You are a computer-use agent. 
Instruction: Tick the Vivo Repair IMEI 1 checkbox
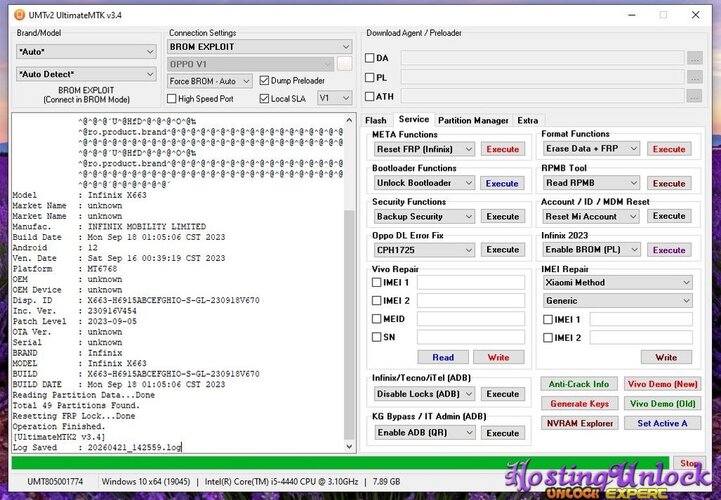[377, 282]
